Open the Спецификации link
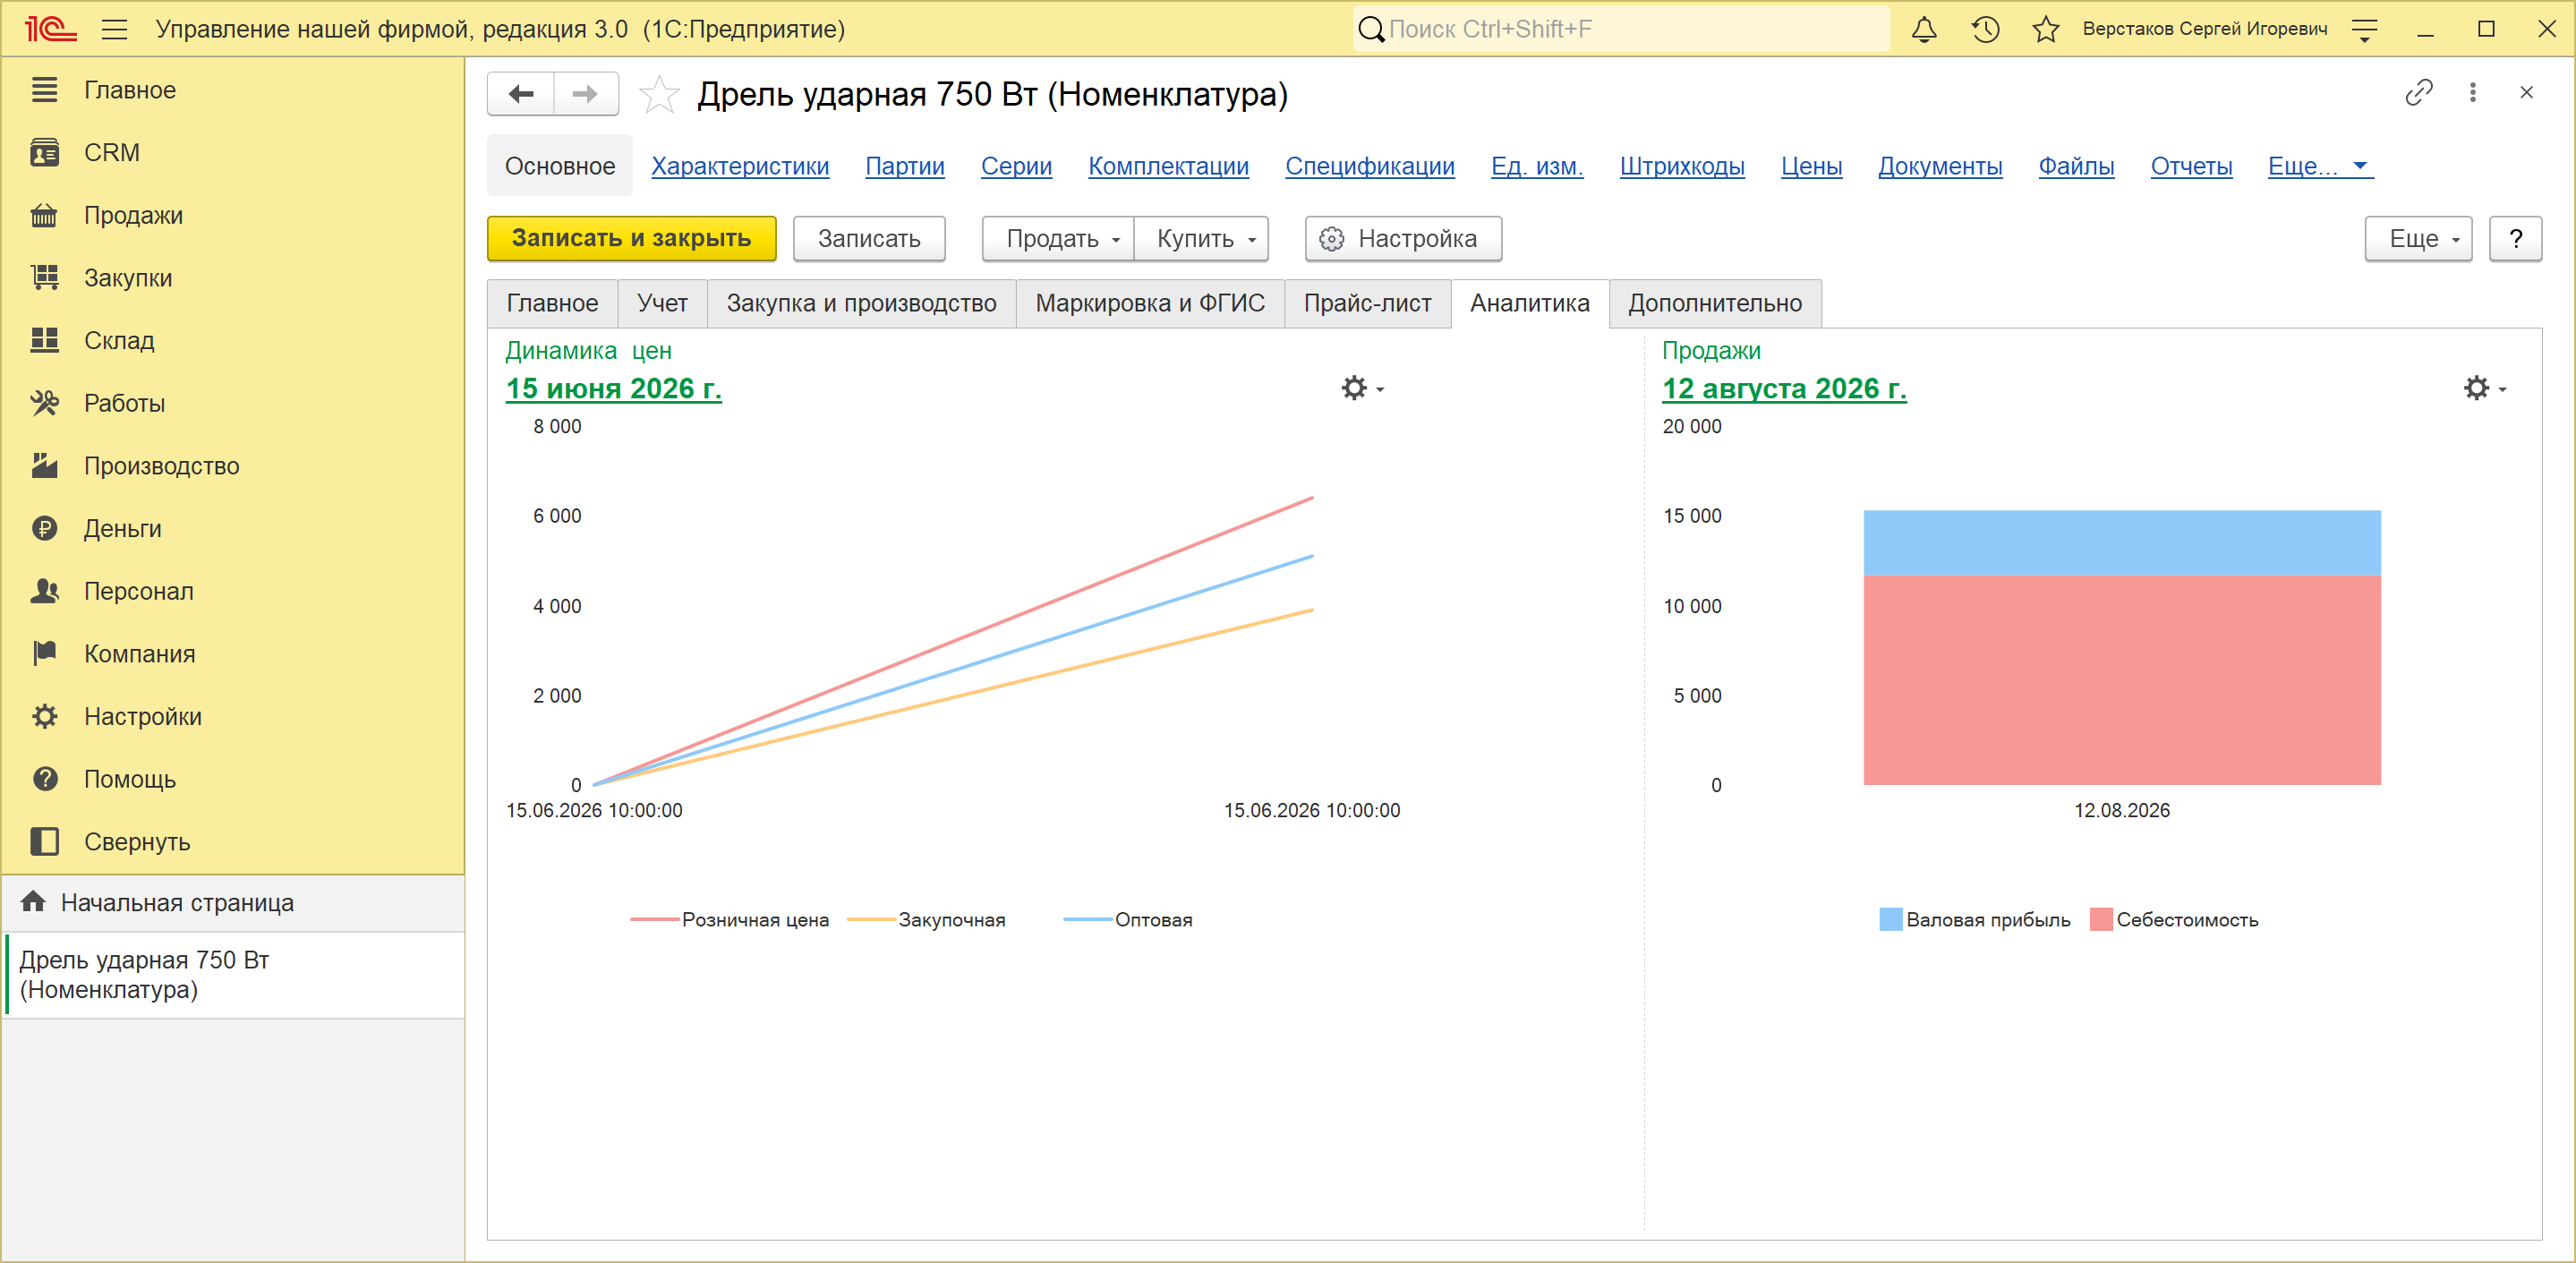Image resolution: width=2576 pixels, height=1263 pixels. point(1370,166)
